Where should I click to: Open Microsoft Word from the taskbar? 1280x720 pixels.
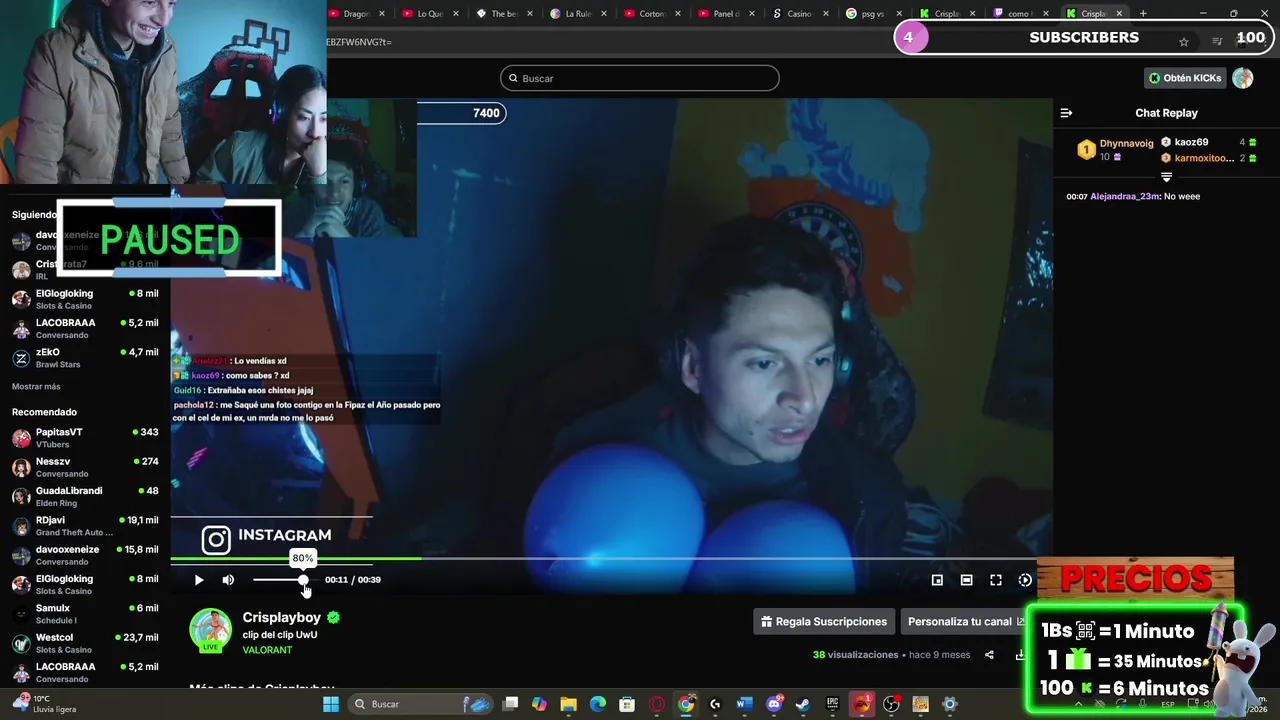[744, 704]
